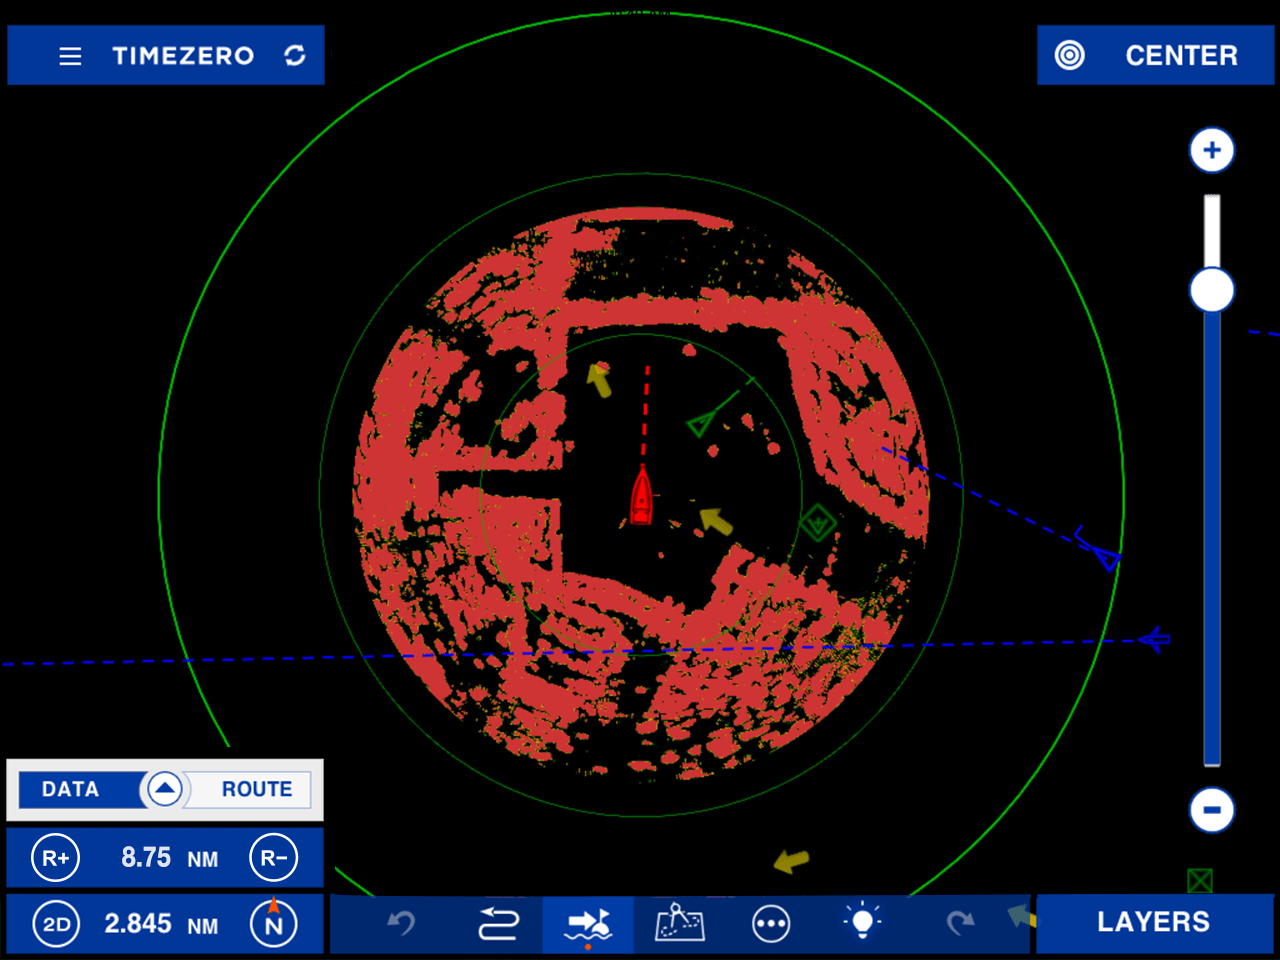
Task: Collapse the DATA panel using the triangle
Action: click(163, 789)
